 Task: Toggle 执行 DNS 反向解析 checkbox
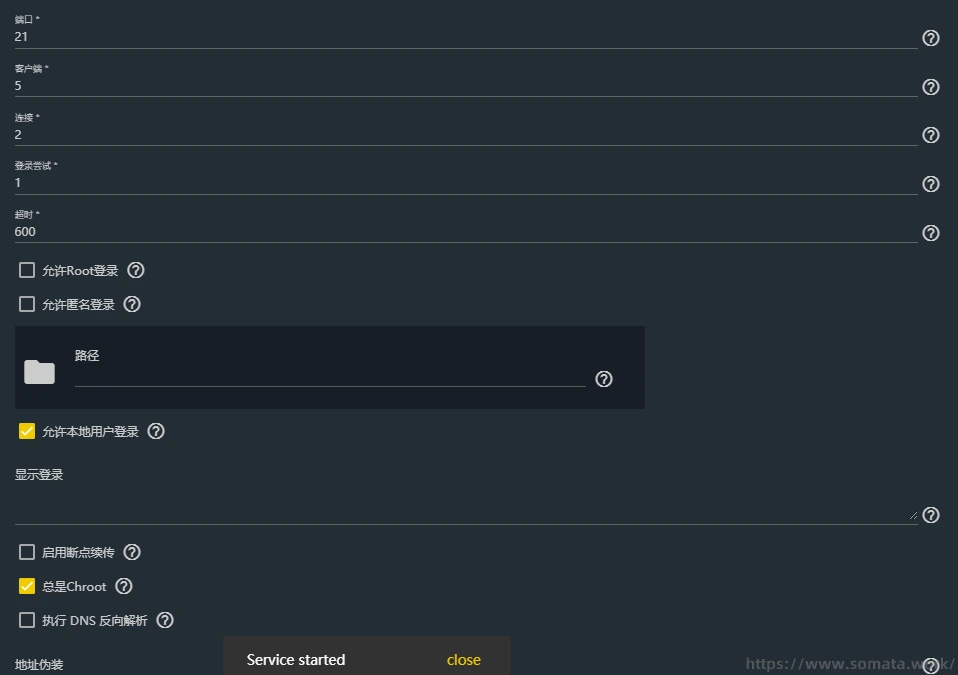(27, 620)
